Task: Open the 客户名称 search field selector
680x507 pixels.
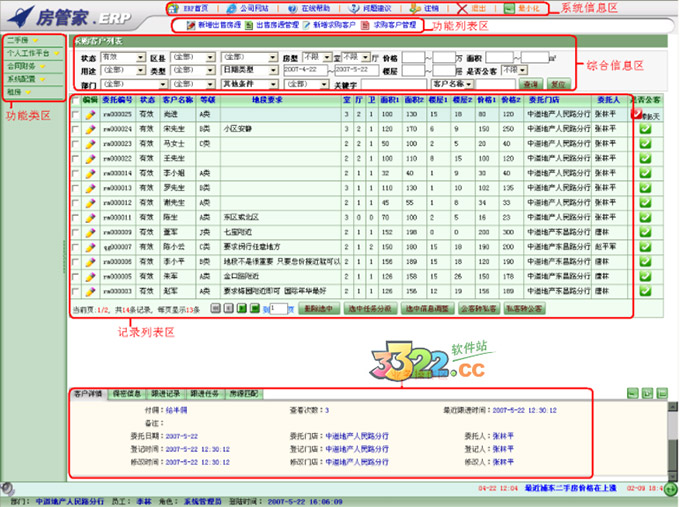Action: pos(452,84)
